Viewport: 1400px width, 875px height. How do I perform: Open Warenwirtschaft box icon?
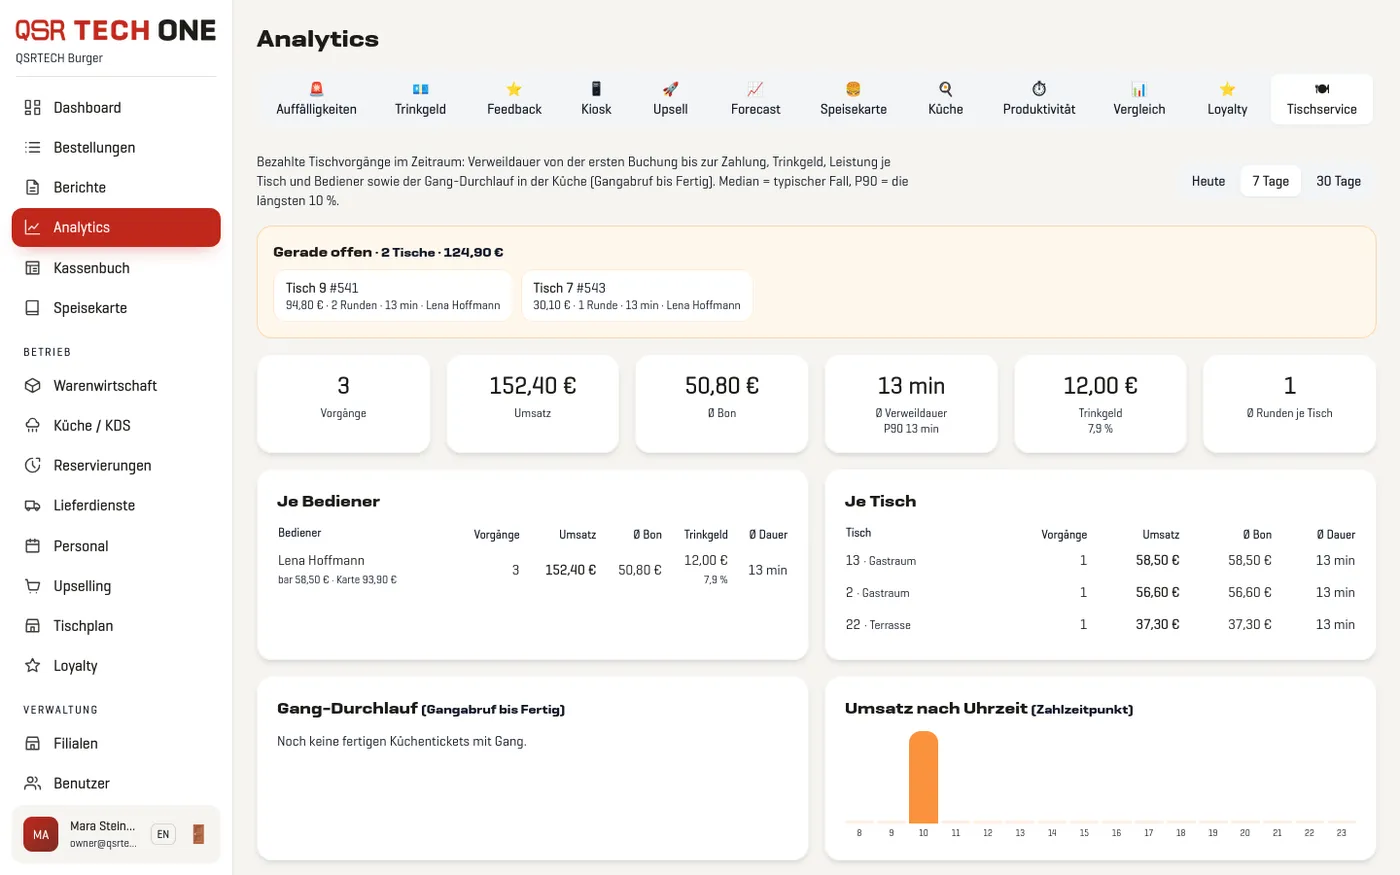[x=33, y=385]
